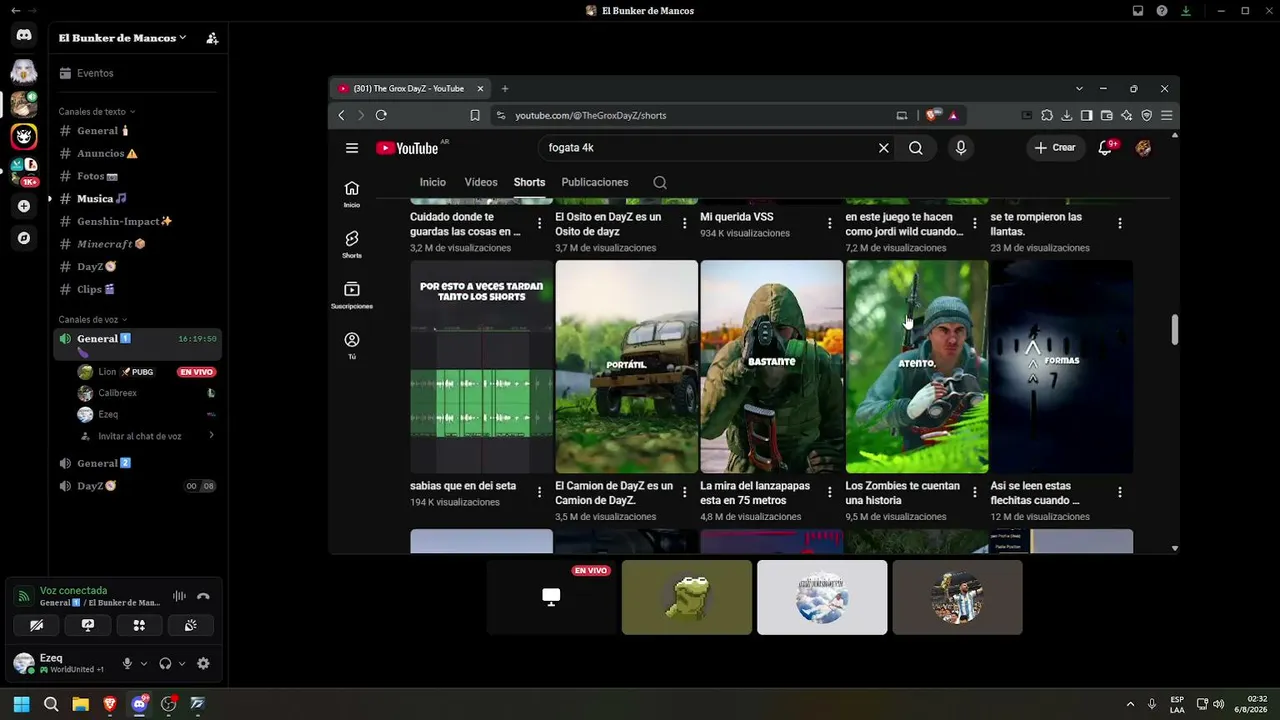Submit the YouTube search with magnifier

(915, 148)
